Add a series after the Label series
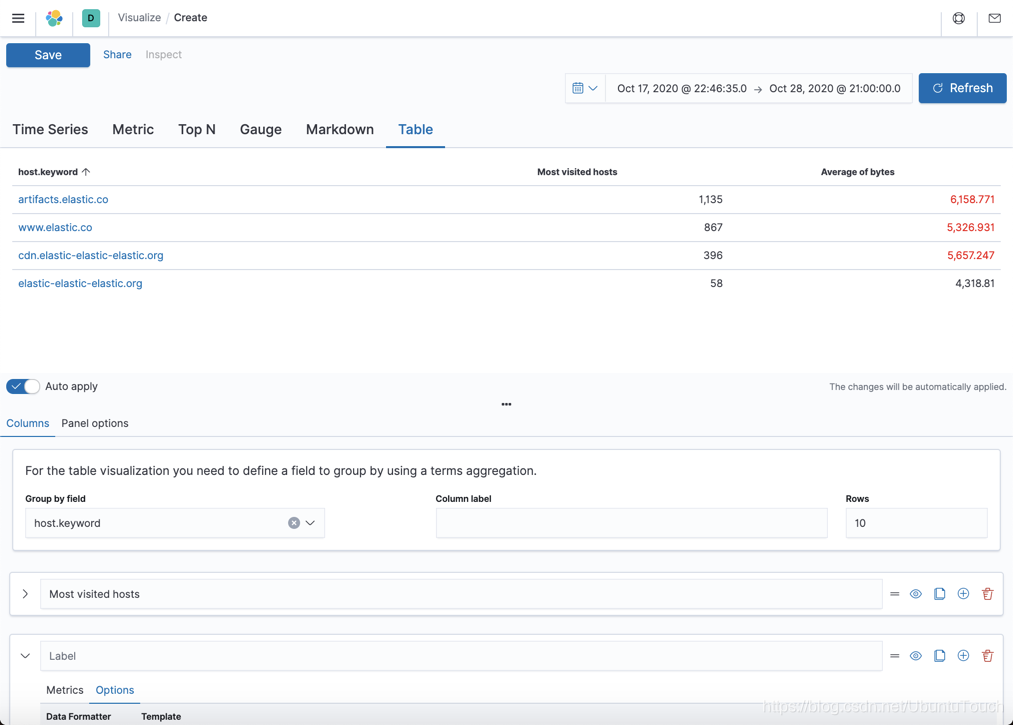Viewport: 1013px width, 725px height. (x=963, y=656)
